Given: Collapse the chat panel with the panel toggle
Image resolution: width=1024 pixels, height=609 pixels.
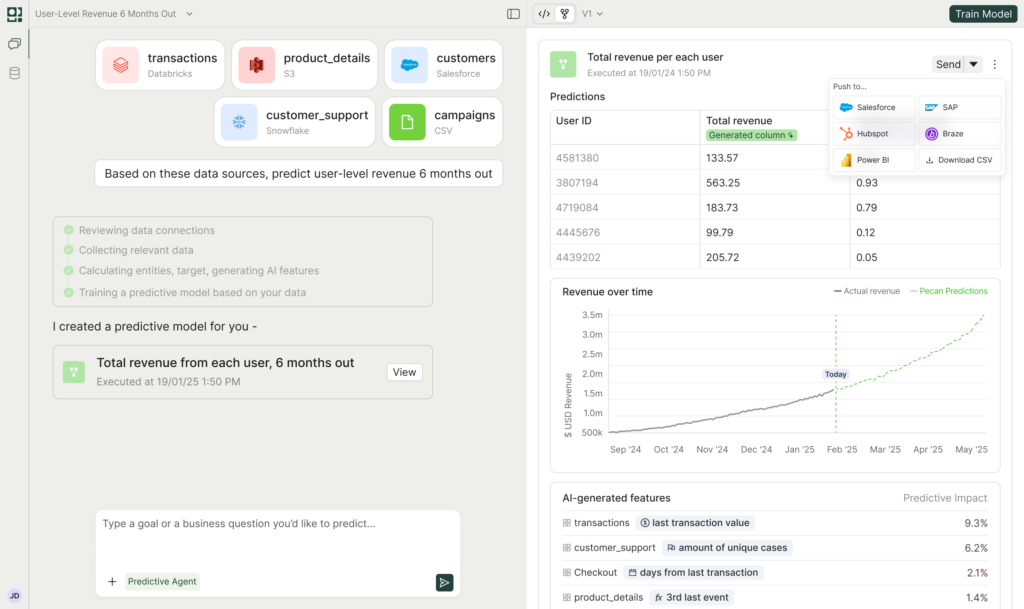Looking at the screenshot, I should click(513, 12).
